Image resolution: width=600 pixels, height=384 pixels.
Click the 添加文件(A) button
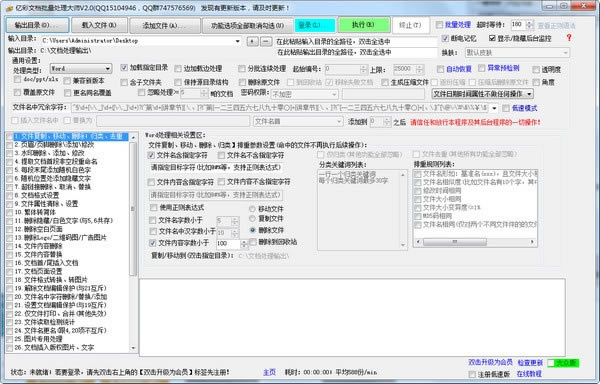click(x=165, y=25)
